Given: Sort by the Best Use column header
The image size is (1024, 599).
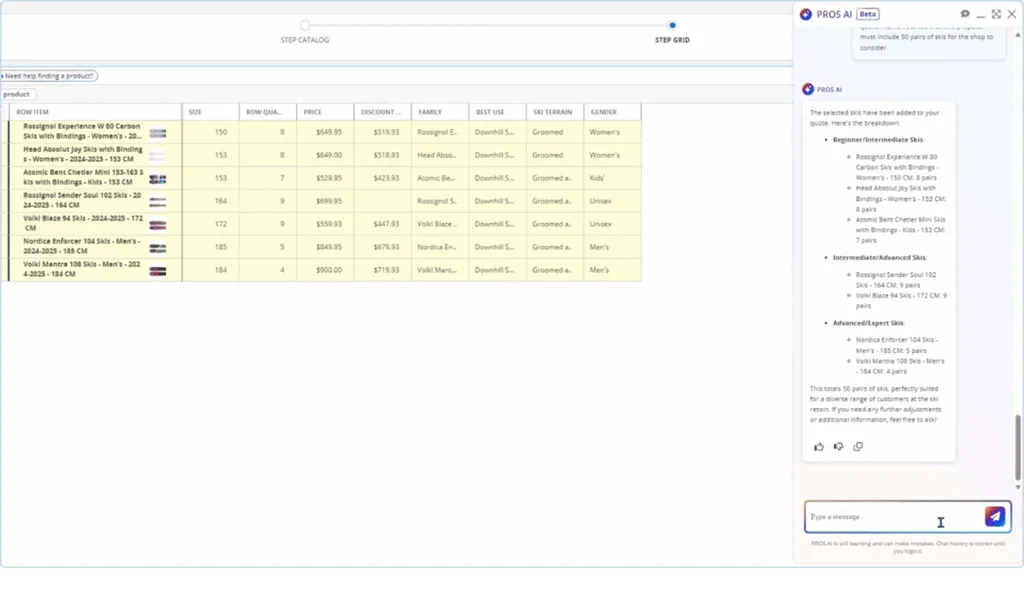Looking at the screenshot, I should pyautogui.click(x=498, y=112).
